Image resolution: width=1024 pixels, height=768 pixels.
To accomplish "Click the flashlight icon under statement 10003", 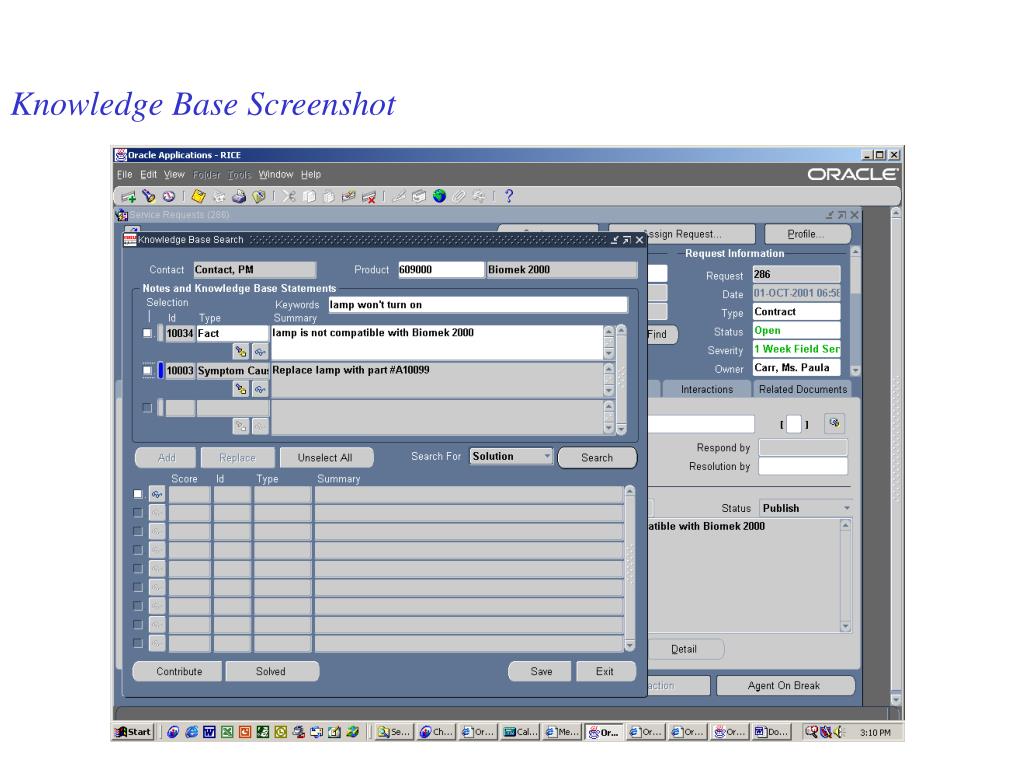I will (241, 389).
